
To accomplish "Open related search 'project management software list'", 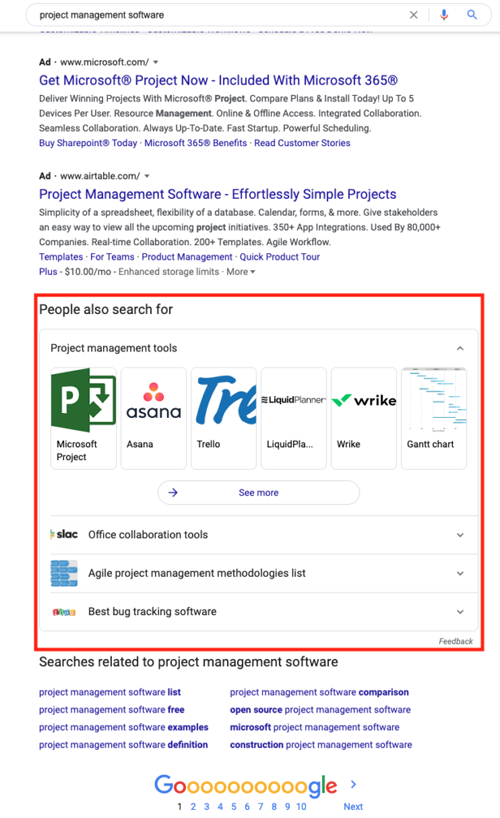I will click(110, 692).
